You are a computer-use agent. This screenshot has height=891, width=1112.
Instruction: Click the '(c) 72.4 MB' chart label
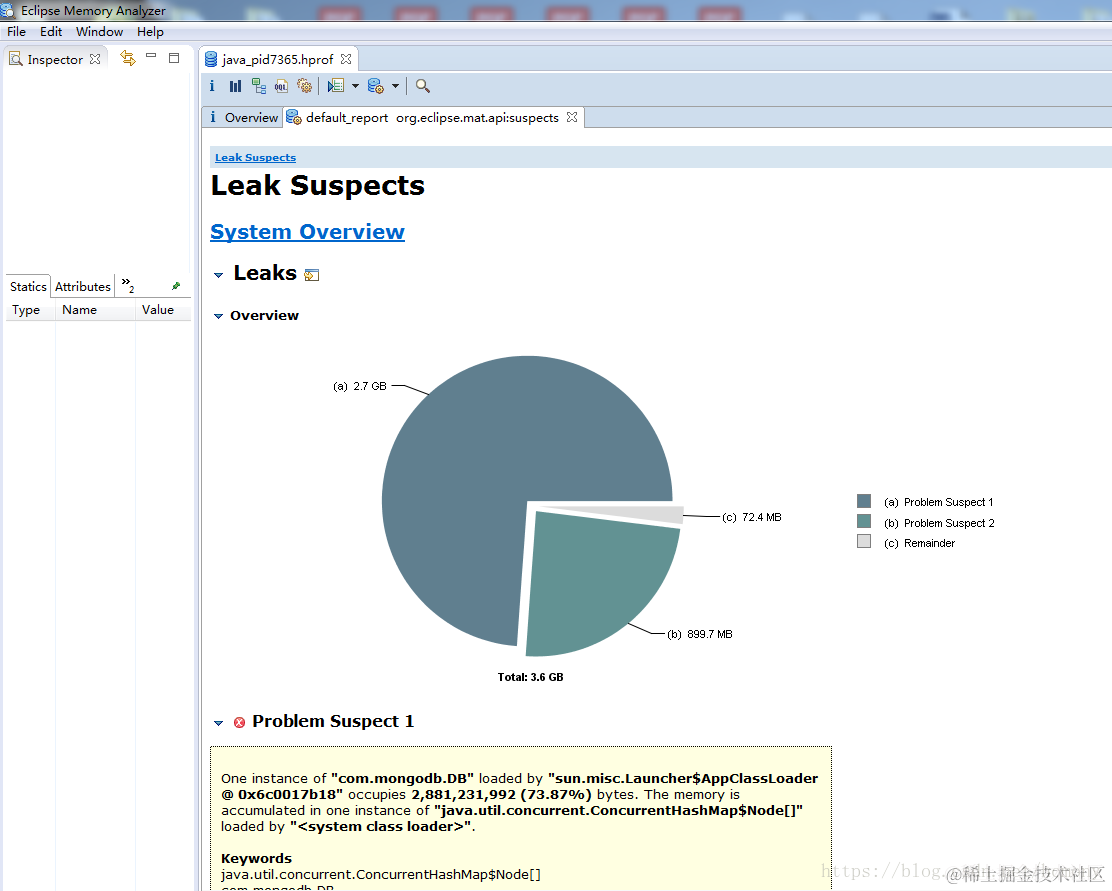752,517
